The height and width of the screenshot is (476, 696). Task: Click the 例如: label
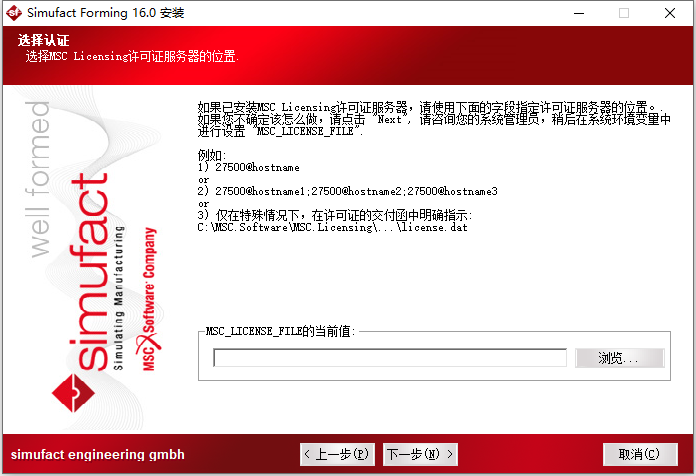212,155
